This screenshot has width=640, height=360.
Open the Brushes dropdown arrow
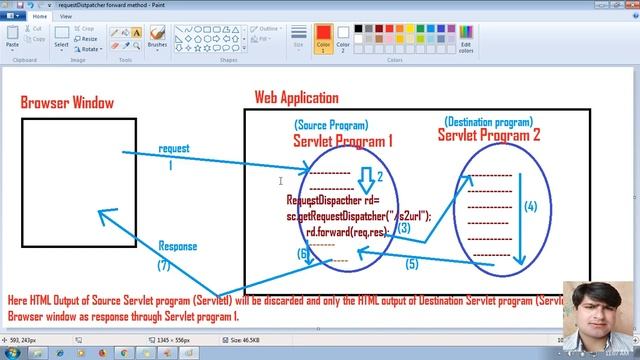[157, 50]
